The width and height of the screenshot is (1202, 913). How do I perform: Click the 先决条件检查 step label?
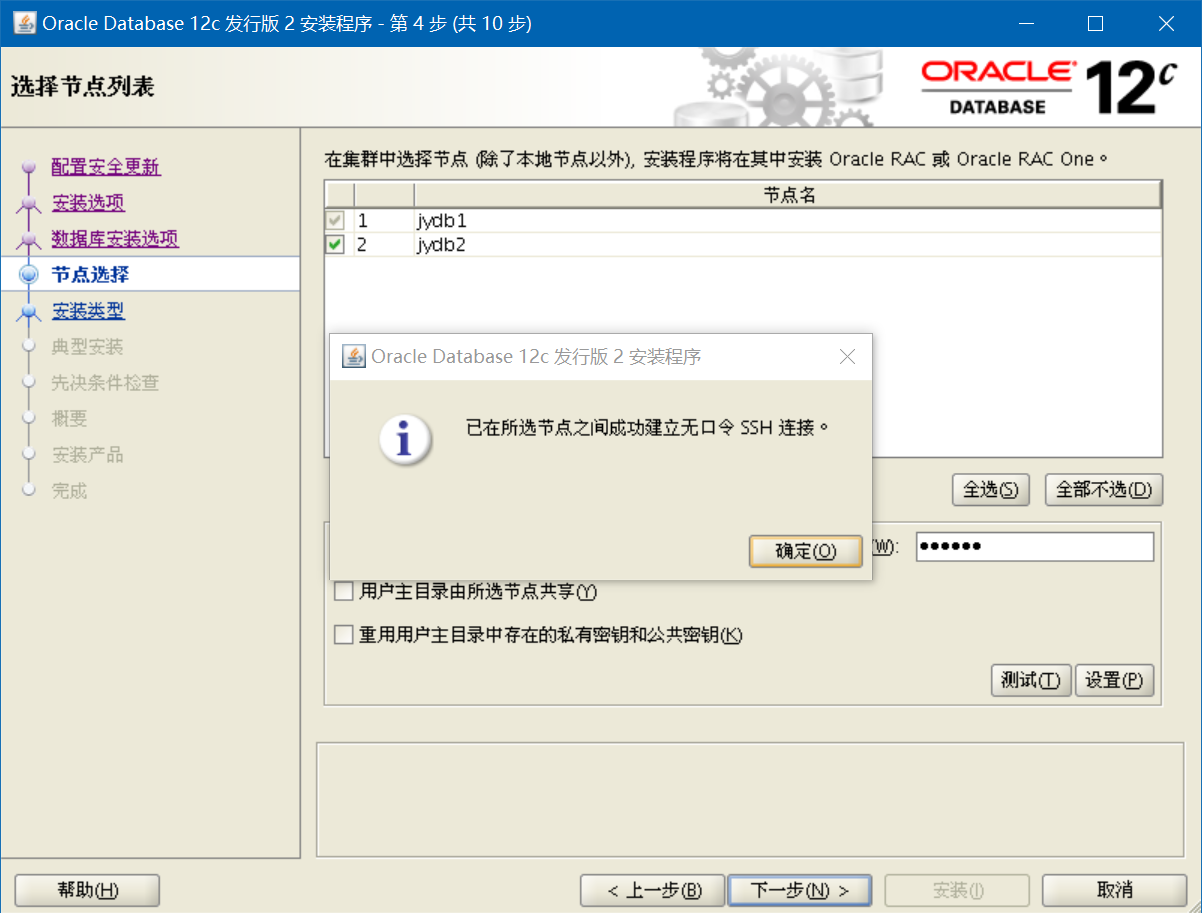tap(105, 383)
